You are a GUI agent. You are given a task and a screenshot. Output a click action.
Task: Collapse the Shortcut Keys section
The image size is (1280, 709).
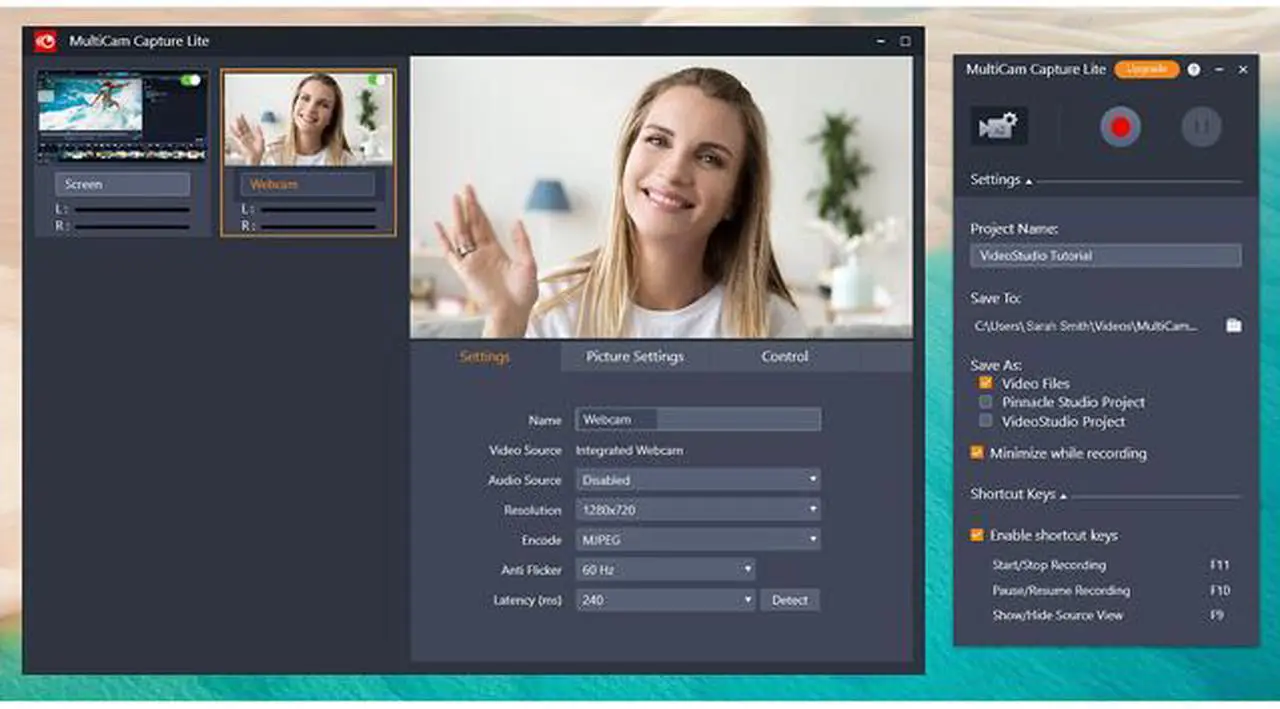click(x=1064, y=496)
